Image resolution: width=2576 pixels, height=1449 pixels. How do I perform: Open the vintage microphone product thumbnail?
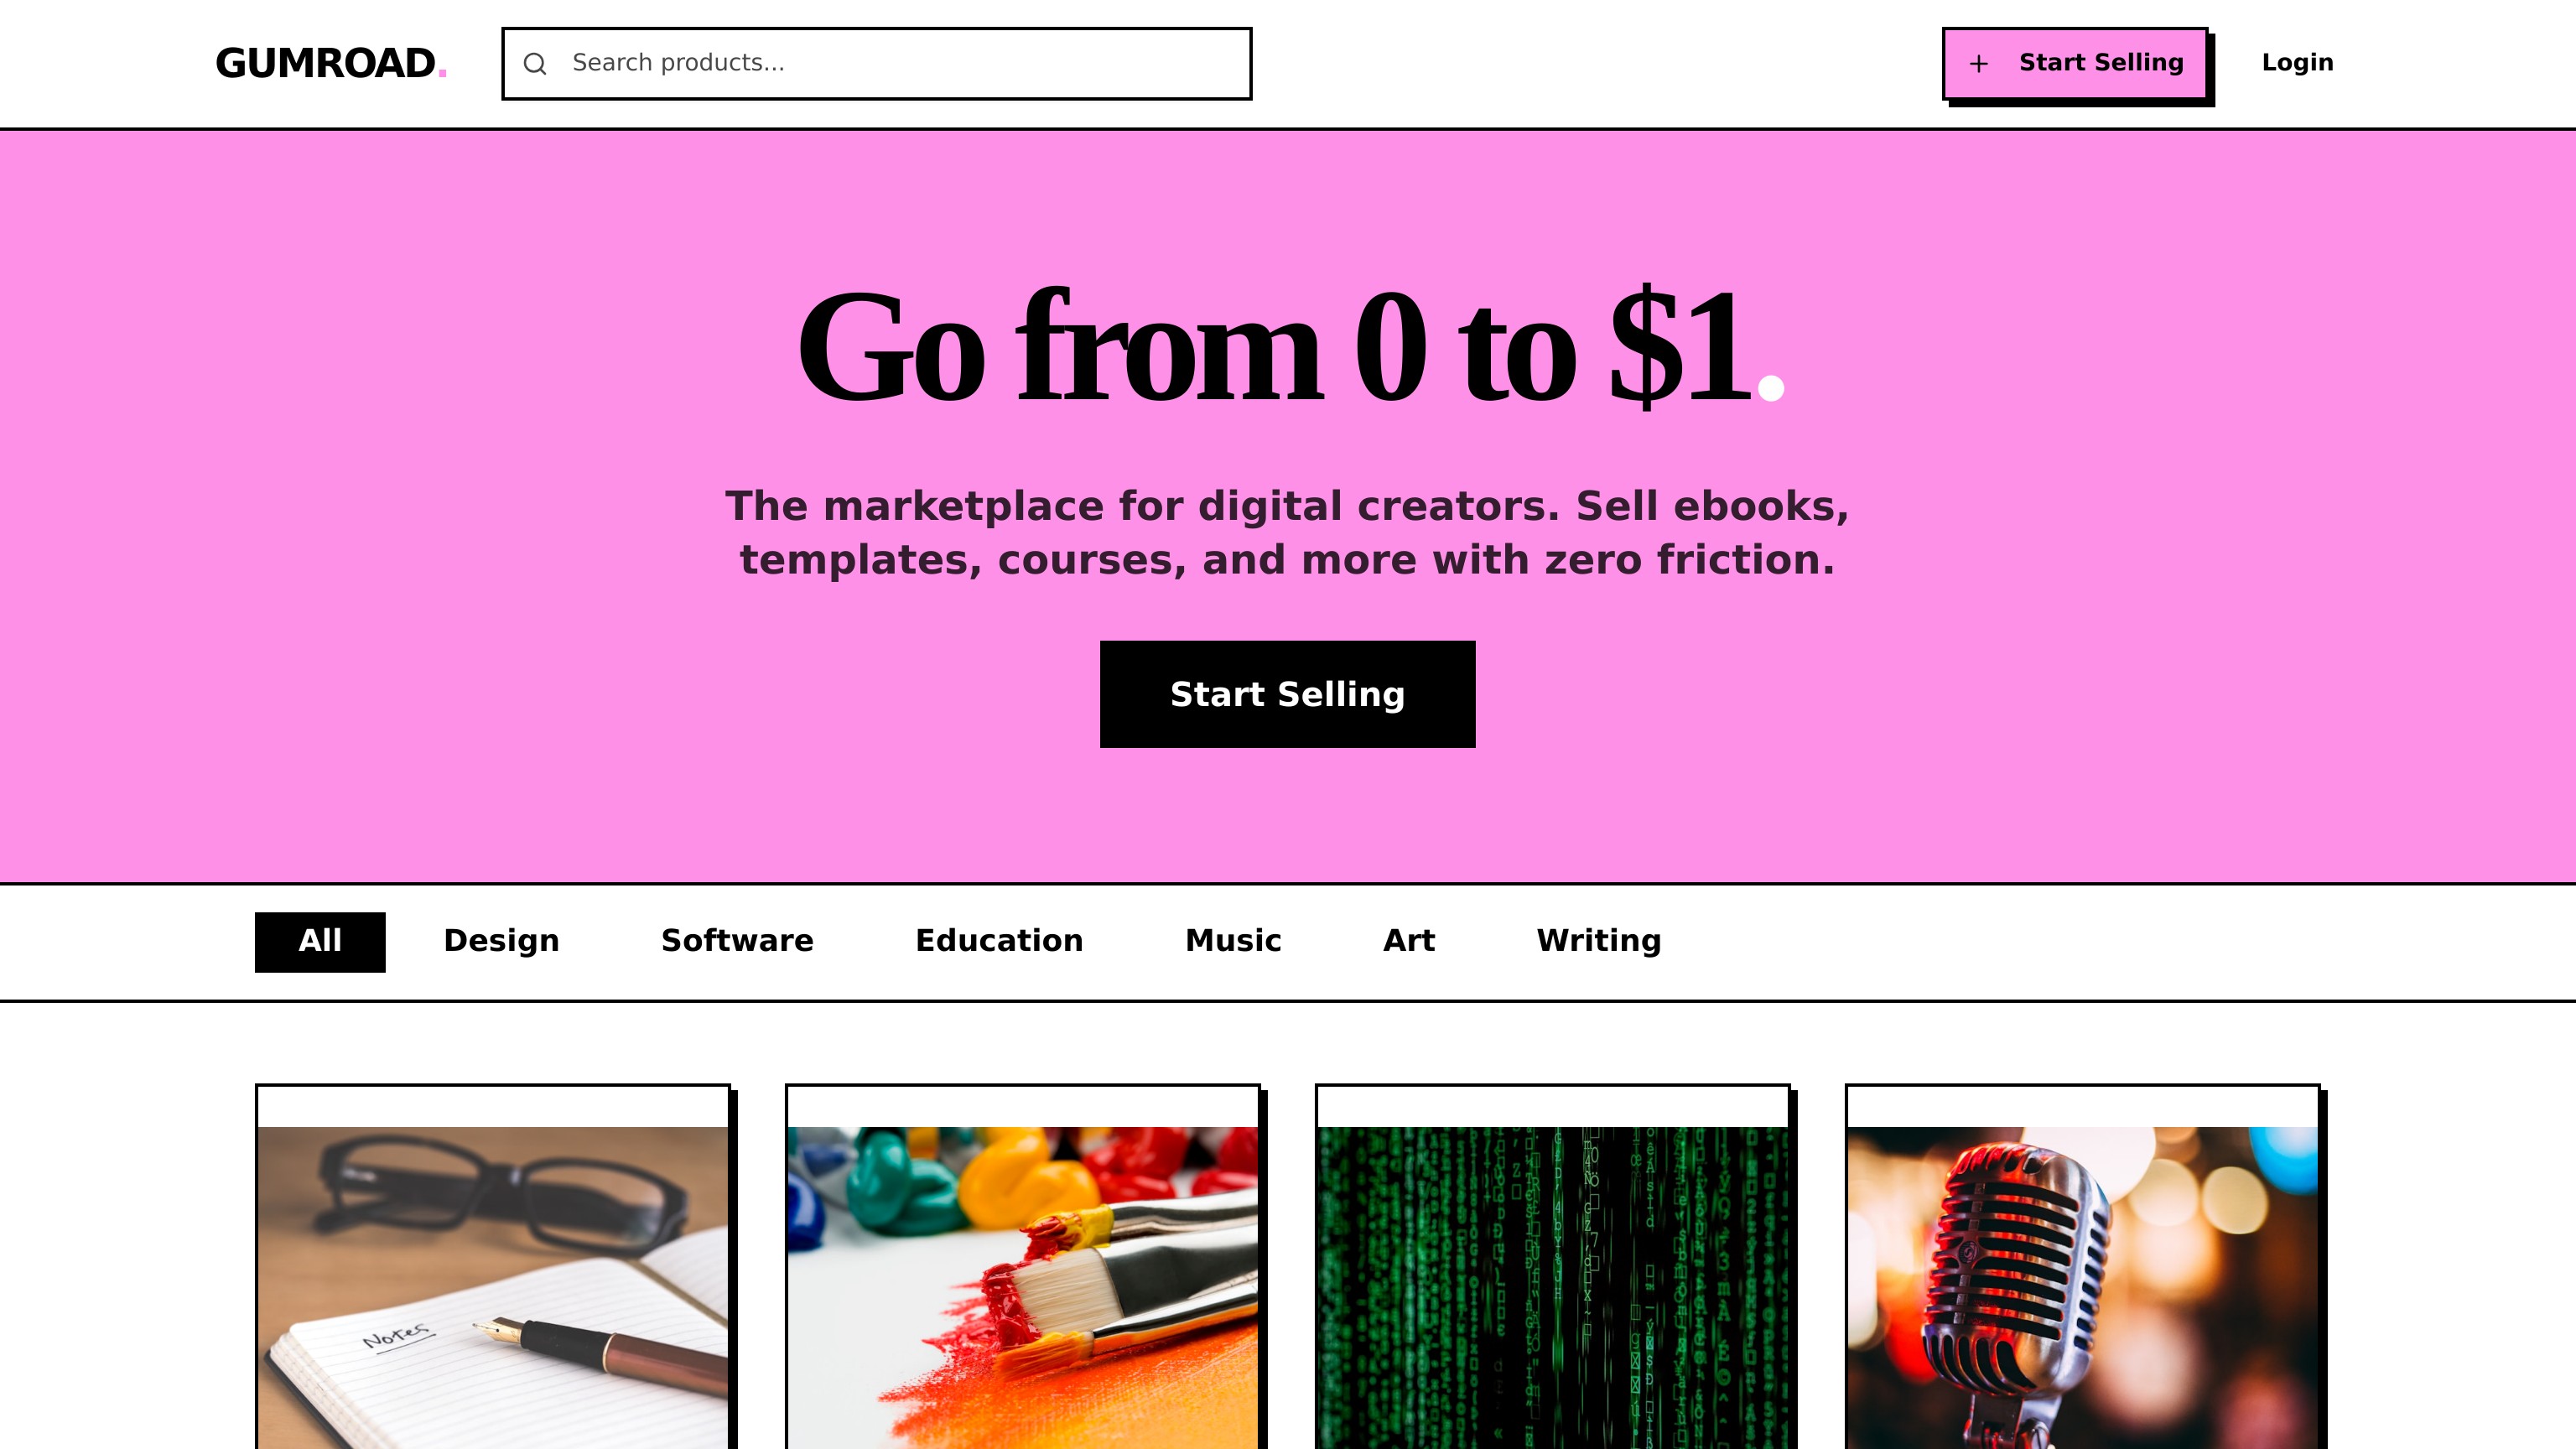2082,1288
